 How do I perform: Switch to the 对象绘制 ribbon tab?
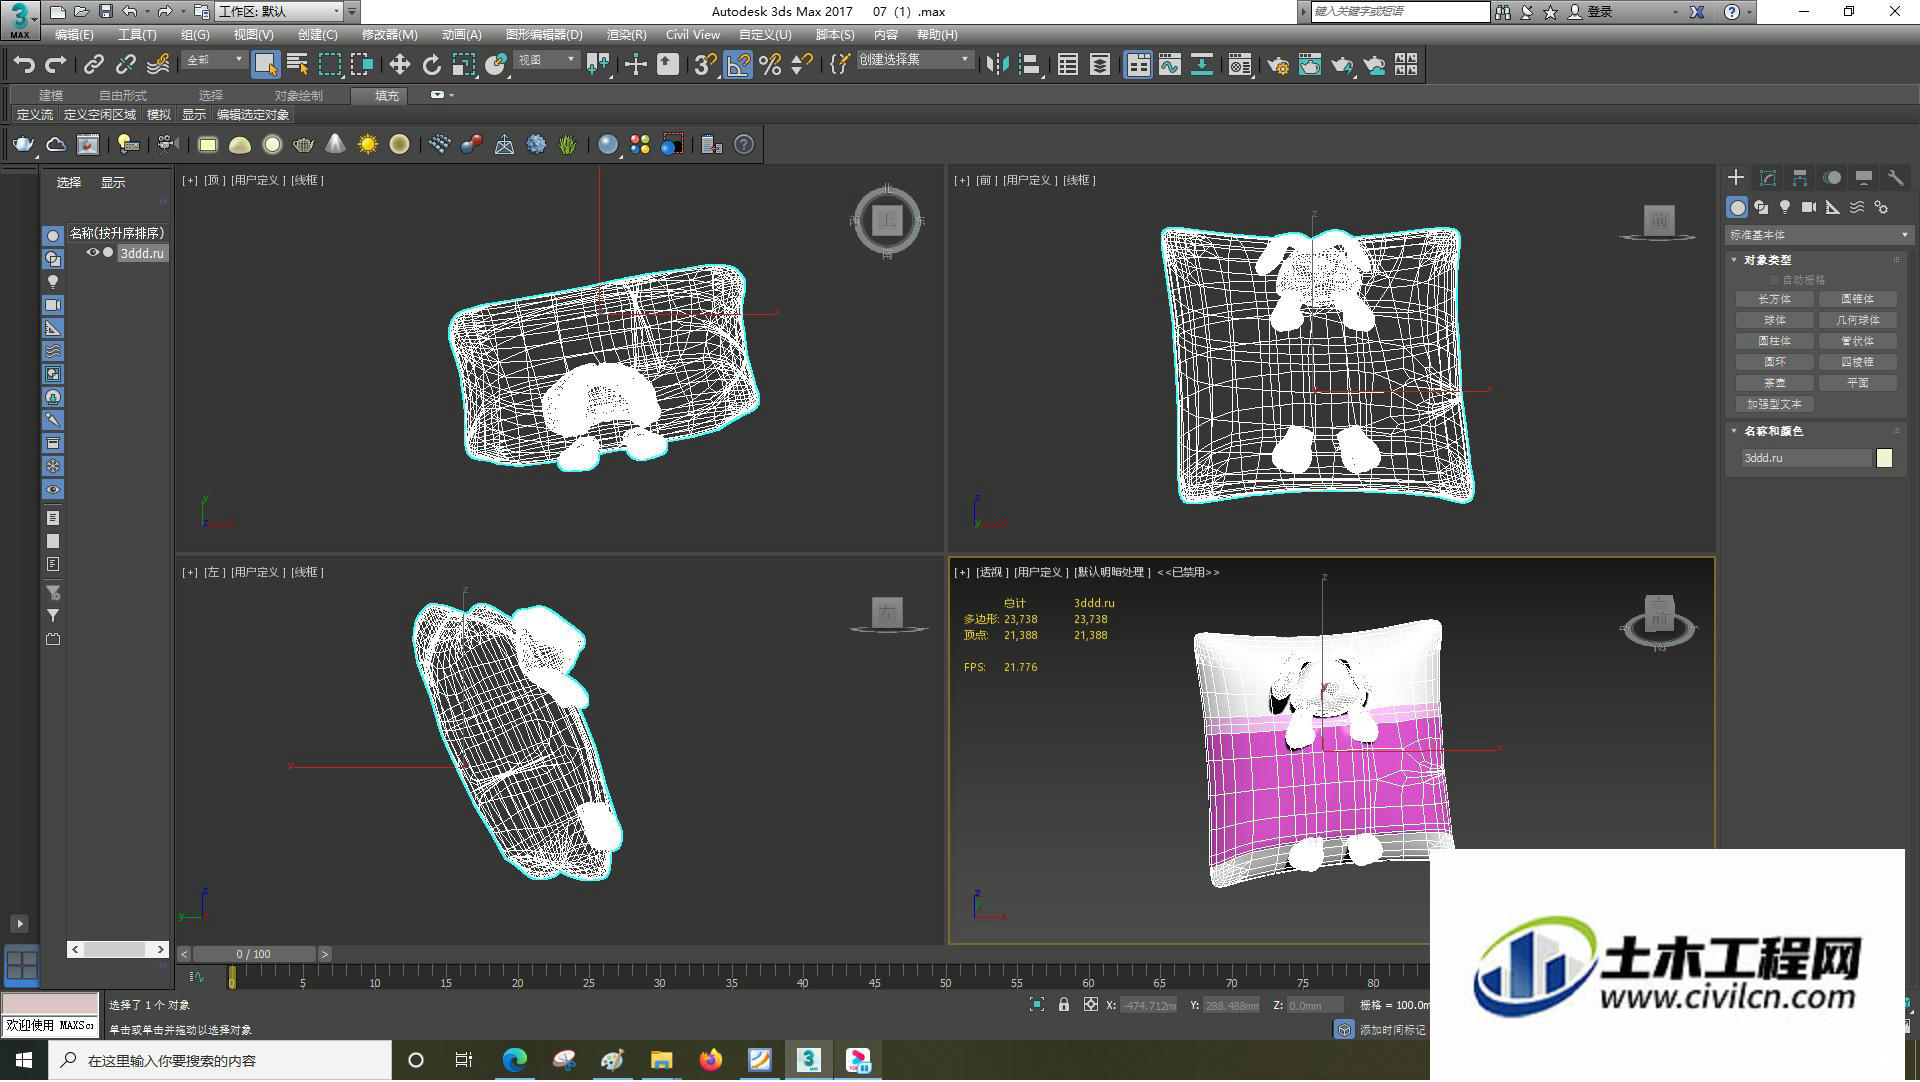(298, 96)
